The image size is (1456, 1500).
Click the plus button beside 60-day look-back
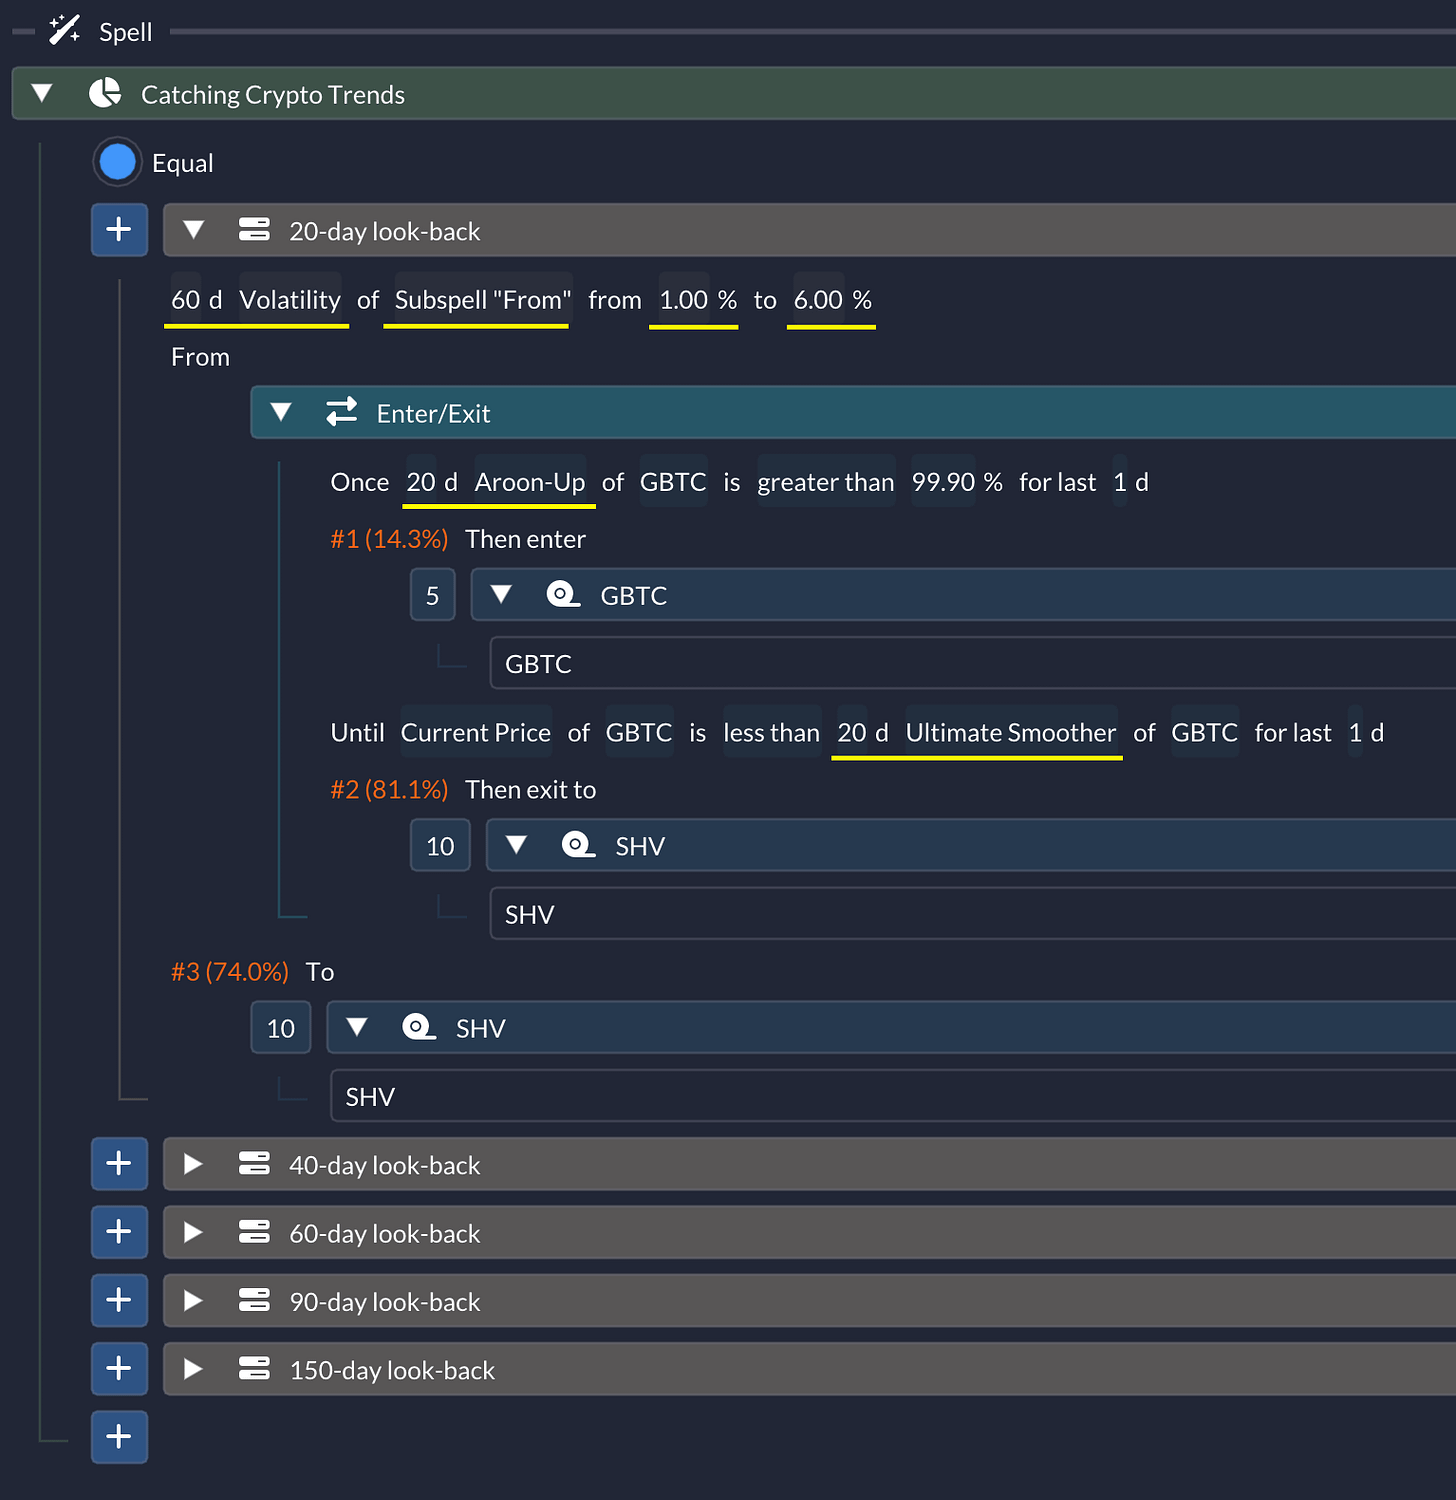(119, 1232)
